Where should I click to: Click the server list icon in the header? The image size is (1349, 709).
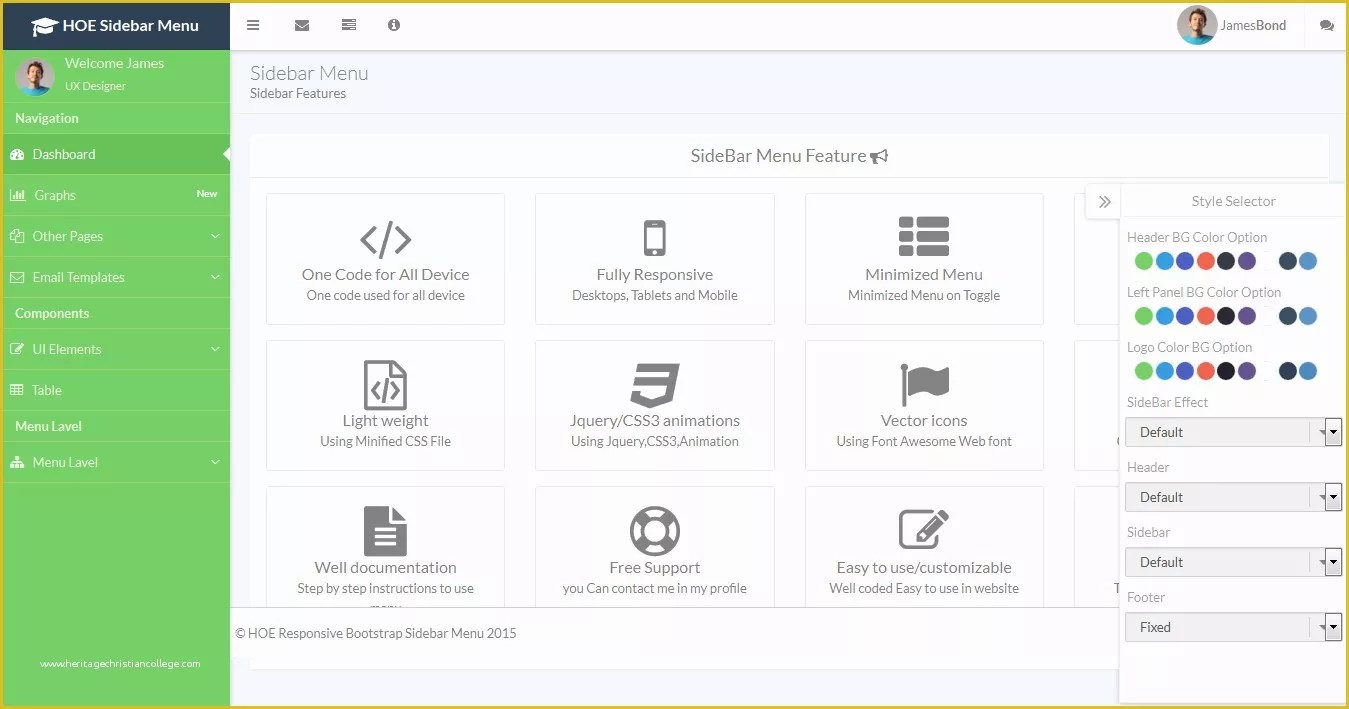coord(348,25)
